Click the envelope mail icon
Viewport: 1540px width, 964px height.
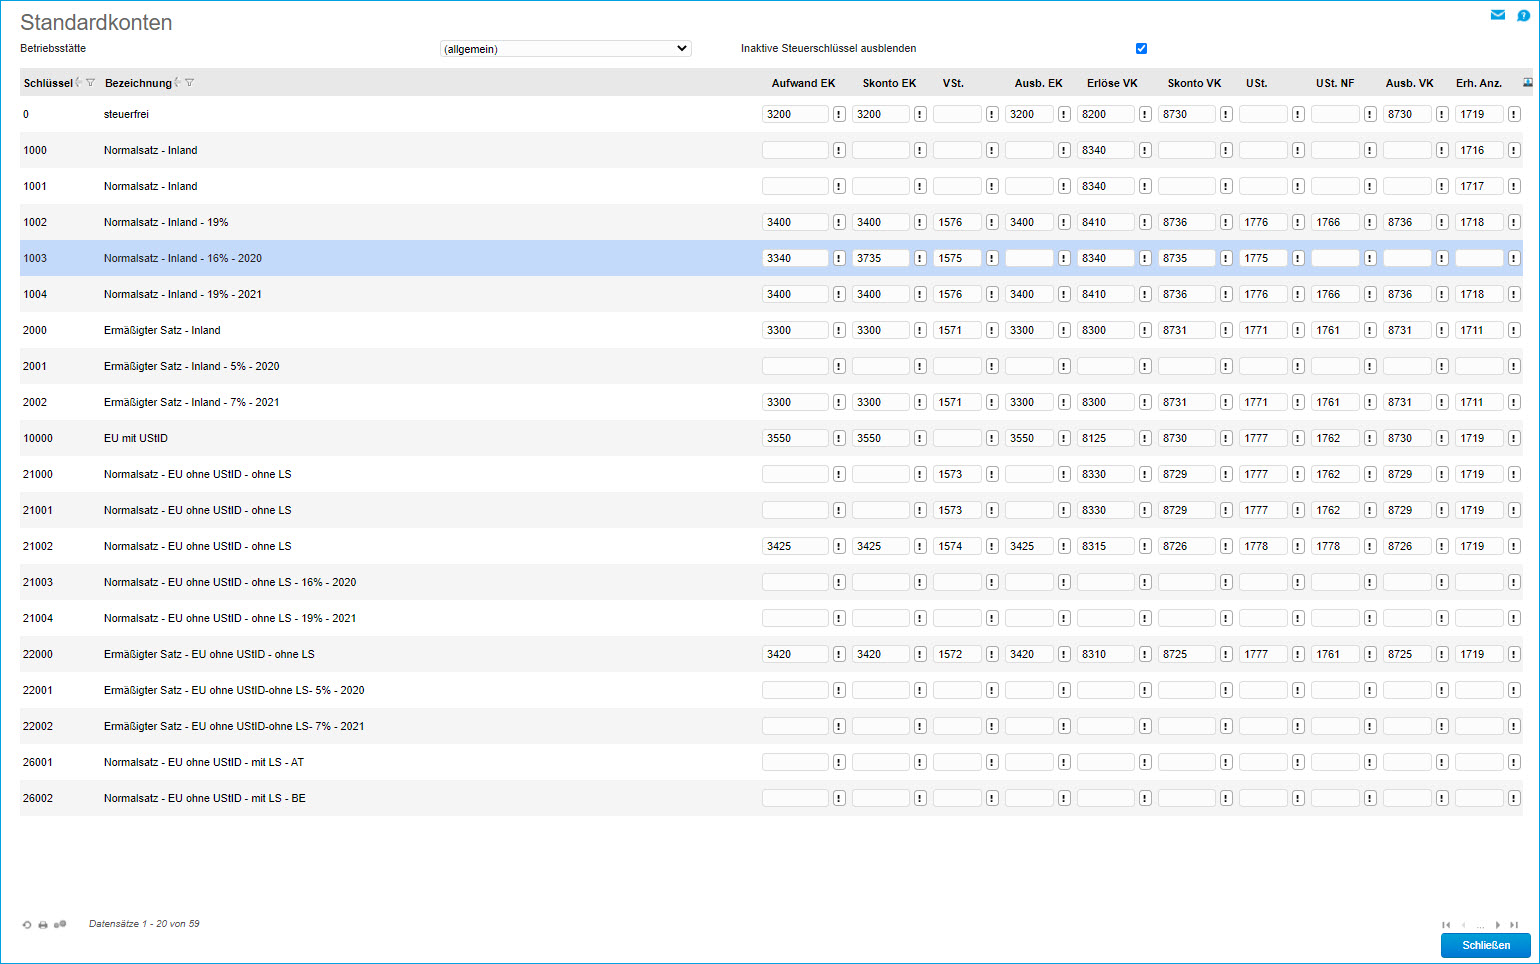1497,15
